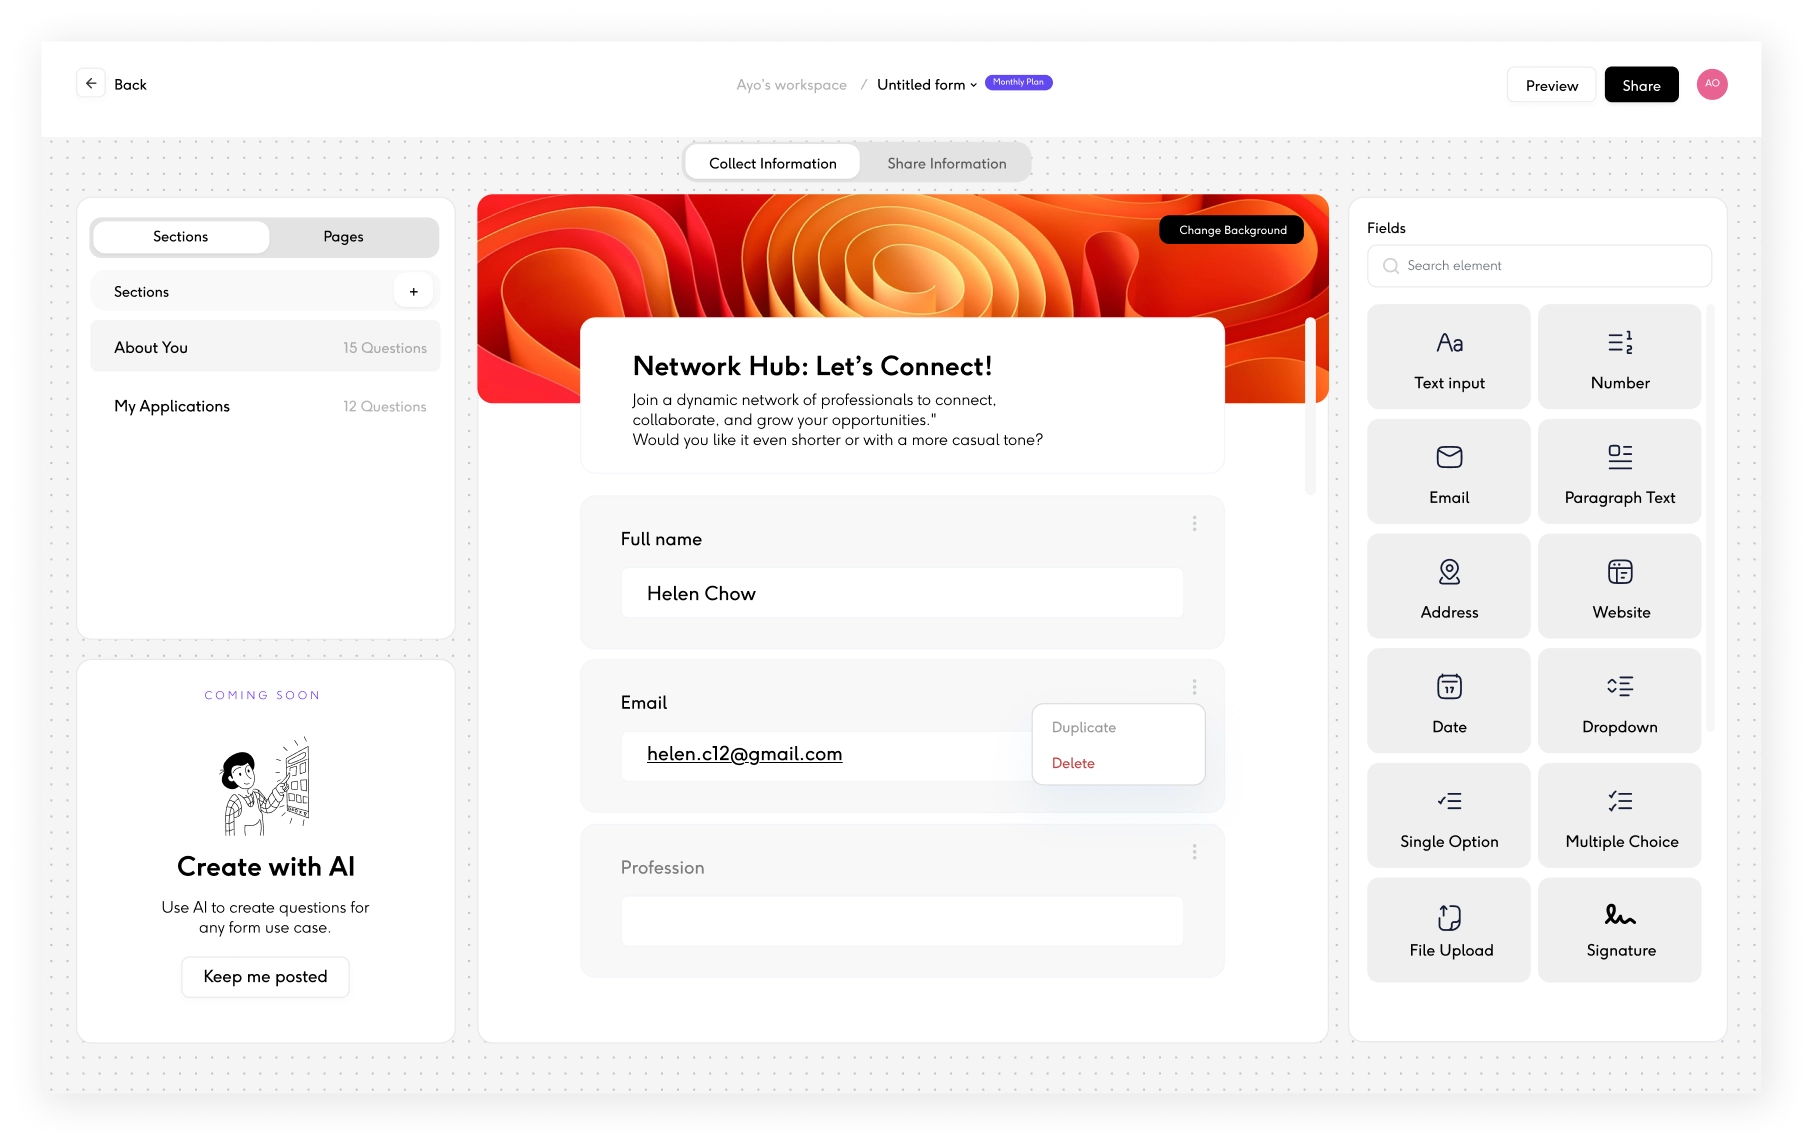The image size is (1815, 1147).
Task: Click the form's vertical scrollbar
Action: (1310, 405)
